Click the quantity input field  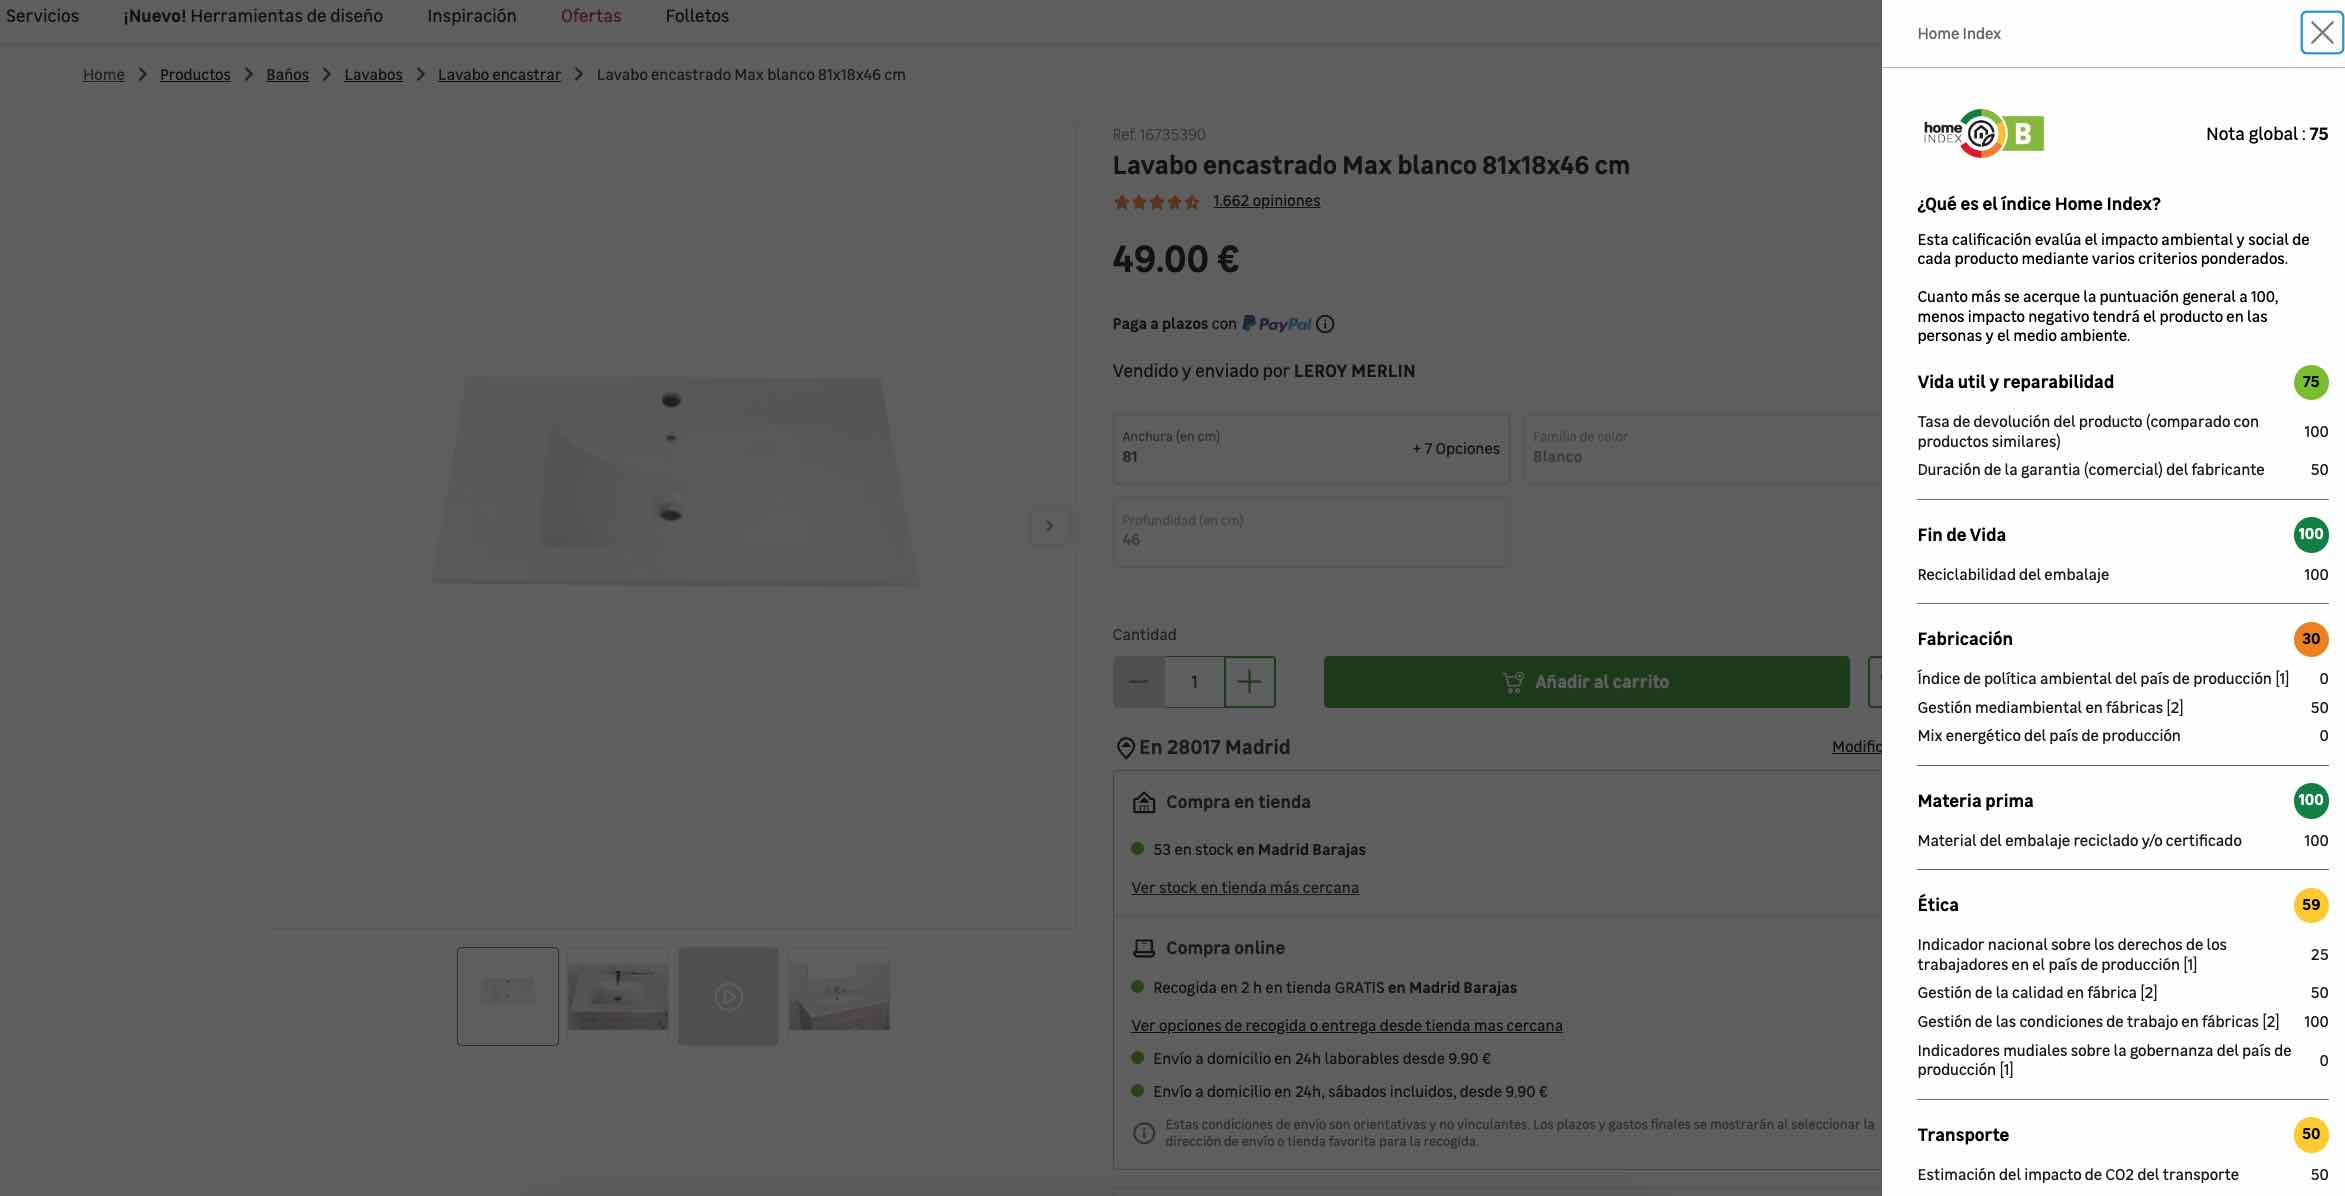tap(1194, 682)
